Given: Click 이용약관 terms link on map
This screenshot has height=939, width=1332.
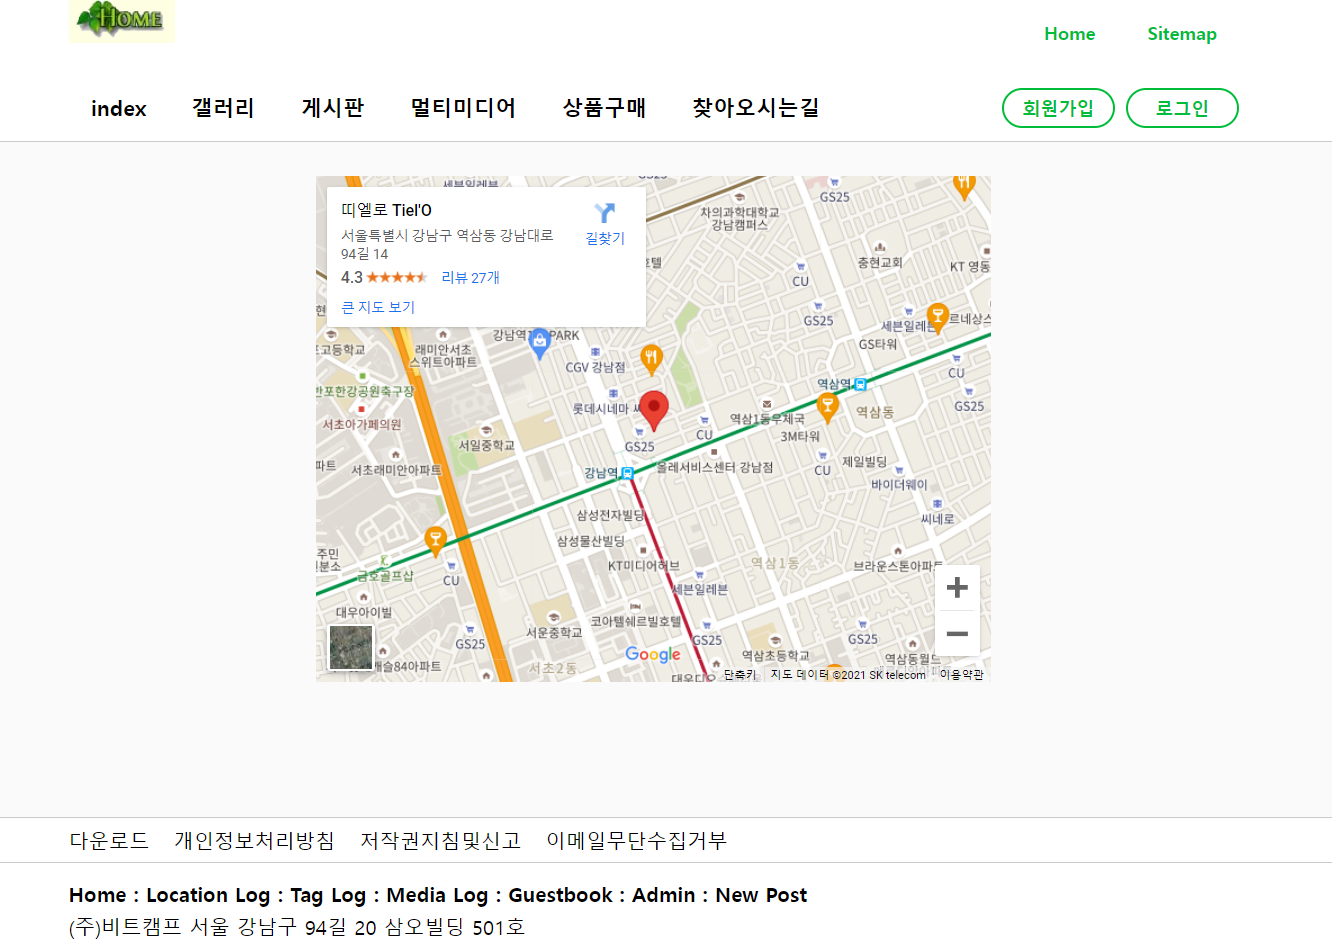Looking at the screenshot, I should pyautogui.click(x=961, y=675).
